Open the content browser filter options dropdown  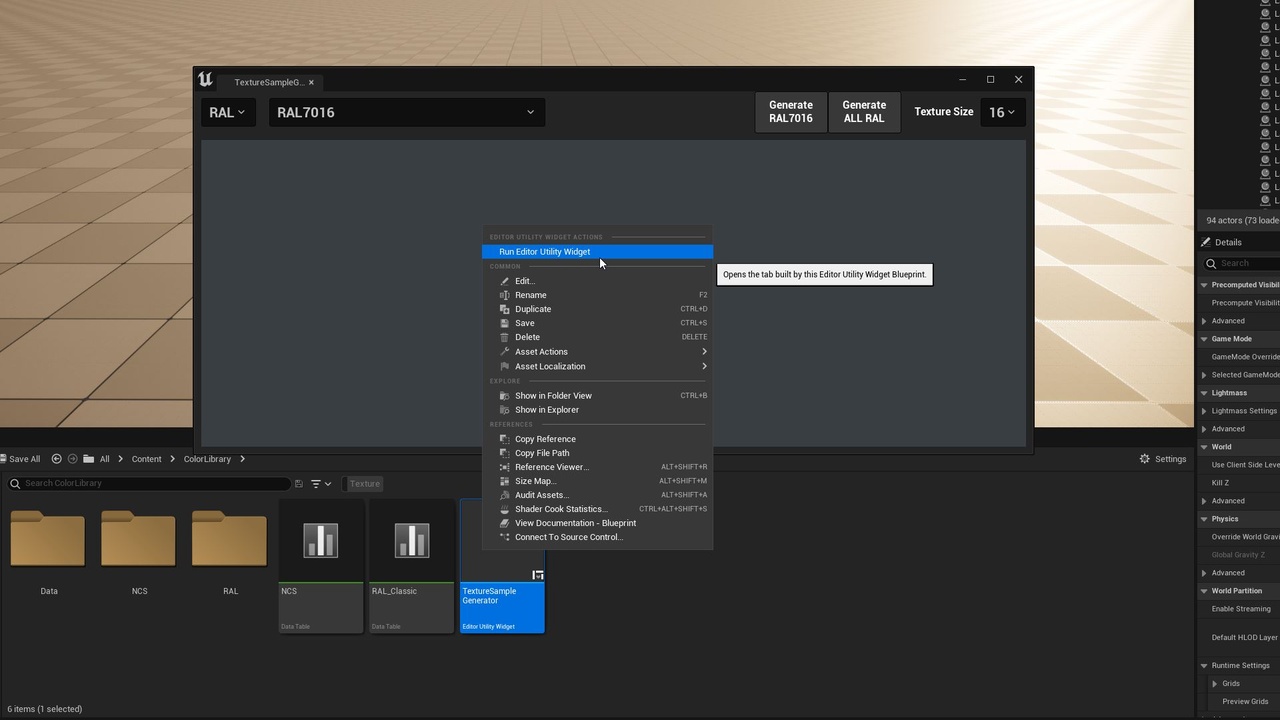(x=321, y=484)
